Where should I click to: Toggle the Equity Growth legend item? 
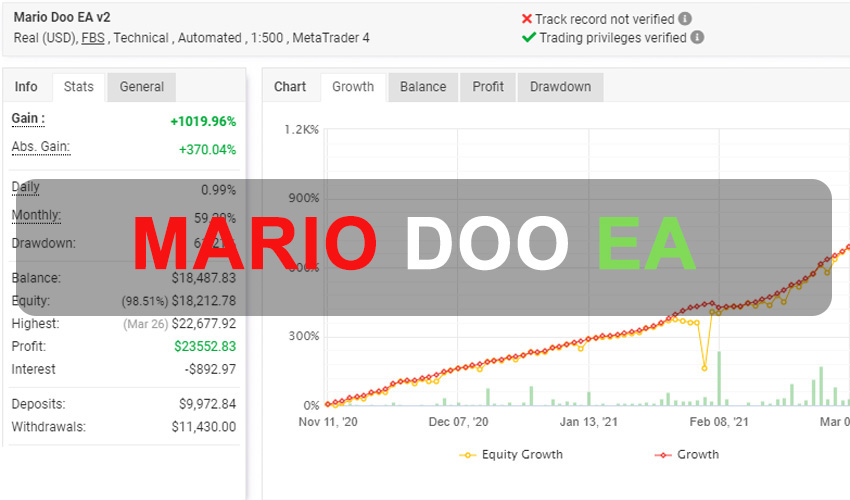511,454
